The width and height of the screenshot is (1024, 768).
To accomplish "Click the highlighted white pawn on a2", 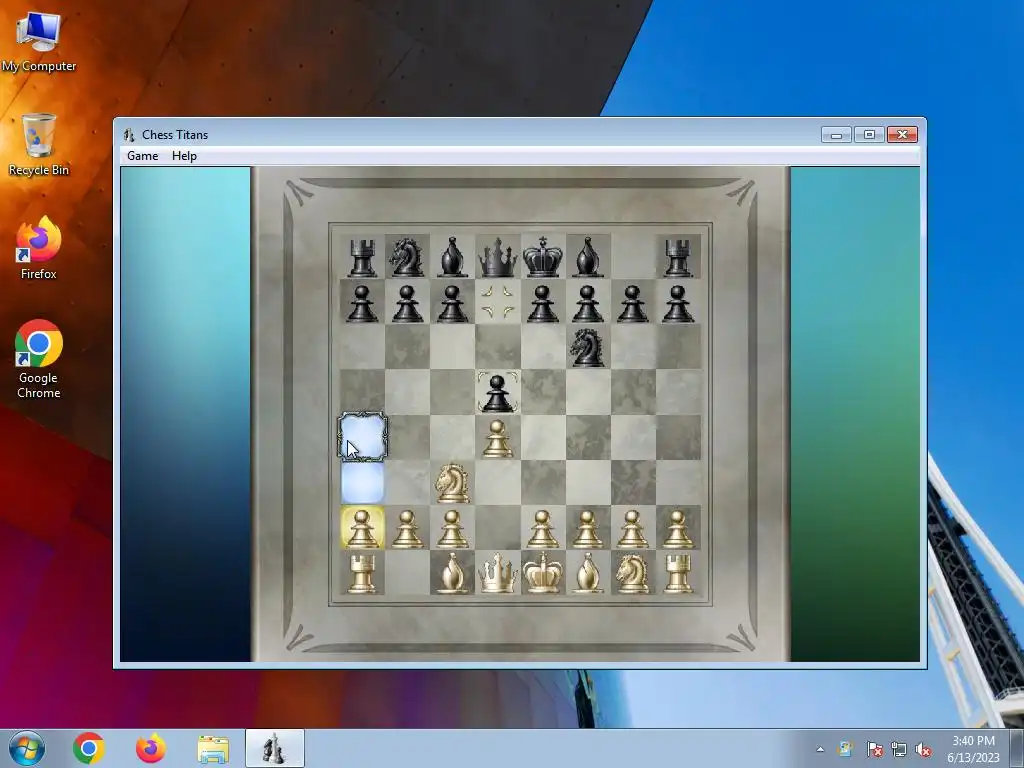I will 362,528.
